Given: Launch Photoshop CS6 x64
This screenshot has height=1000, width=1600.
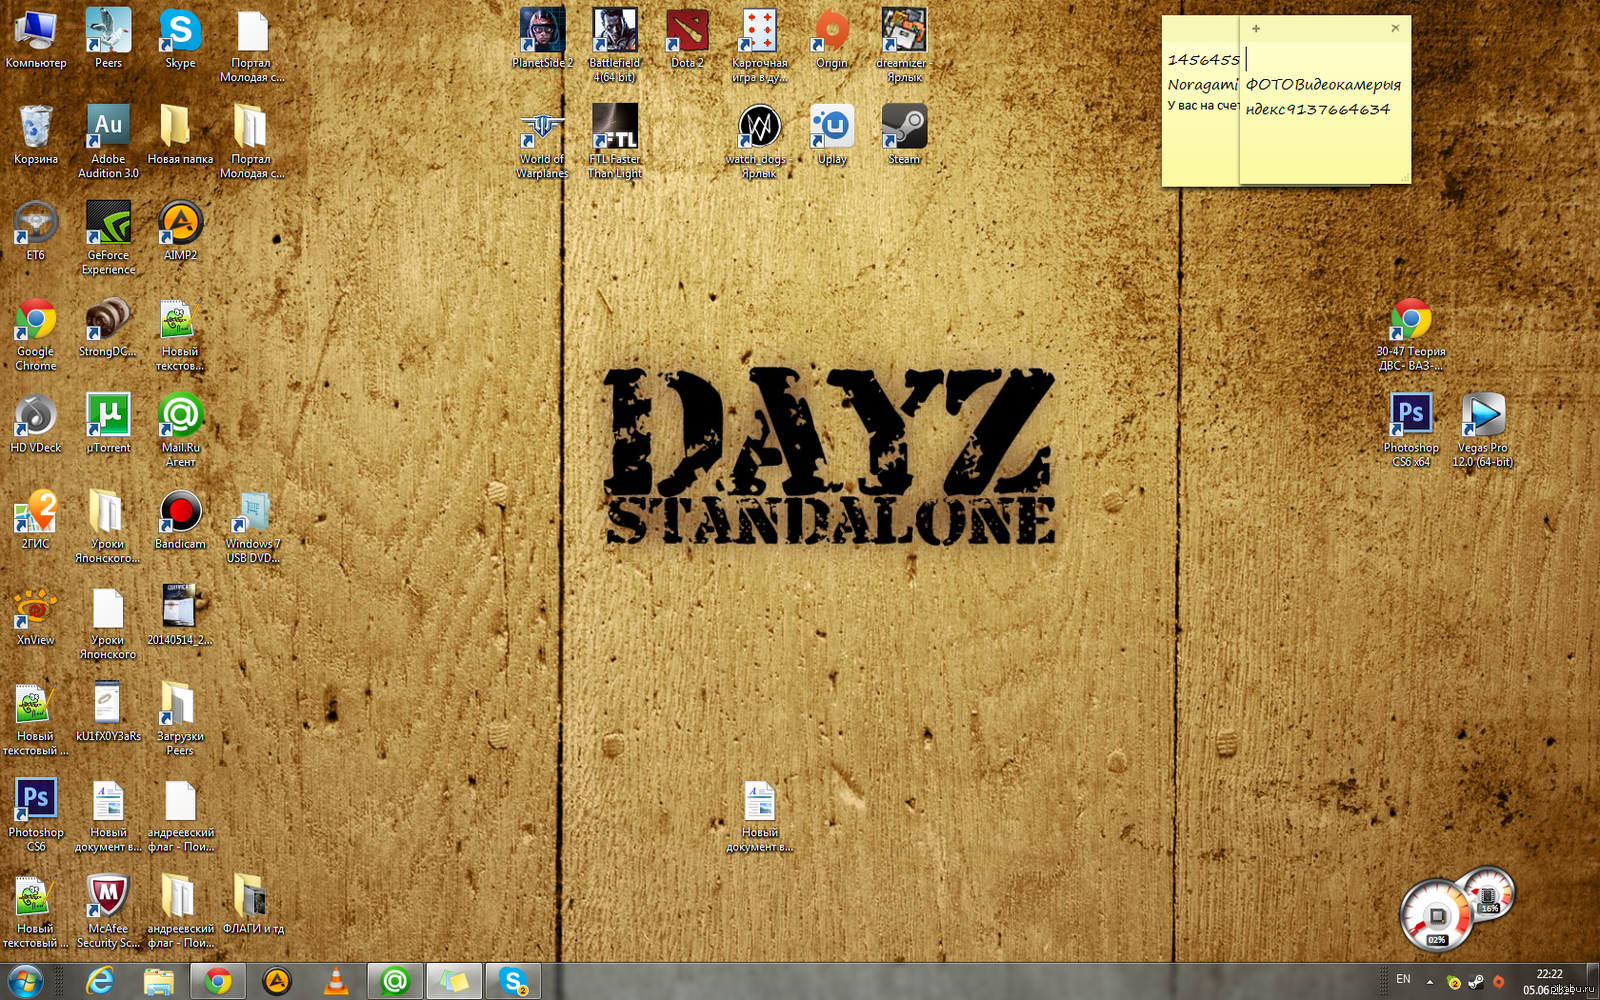Looking at the screenshot, I should click(1410, 431).
